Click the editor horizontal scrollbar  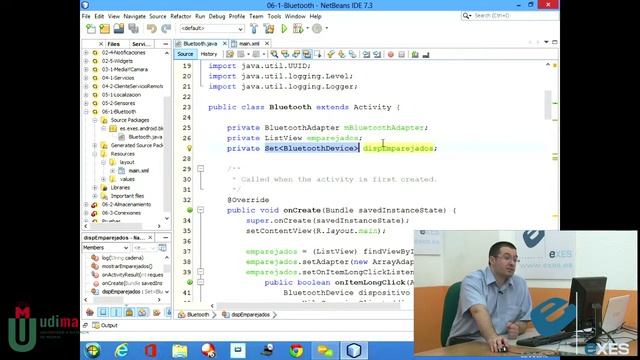click(x=310, y=306)
